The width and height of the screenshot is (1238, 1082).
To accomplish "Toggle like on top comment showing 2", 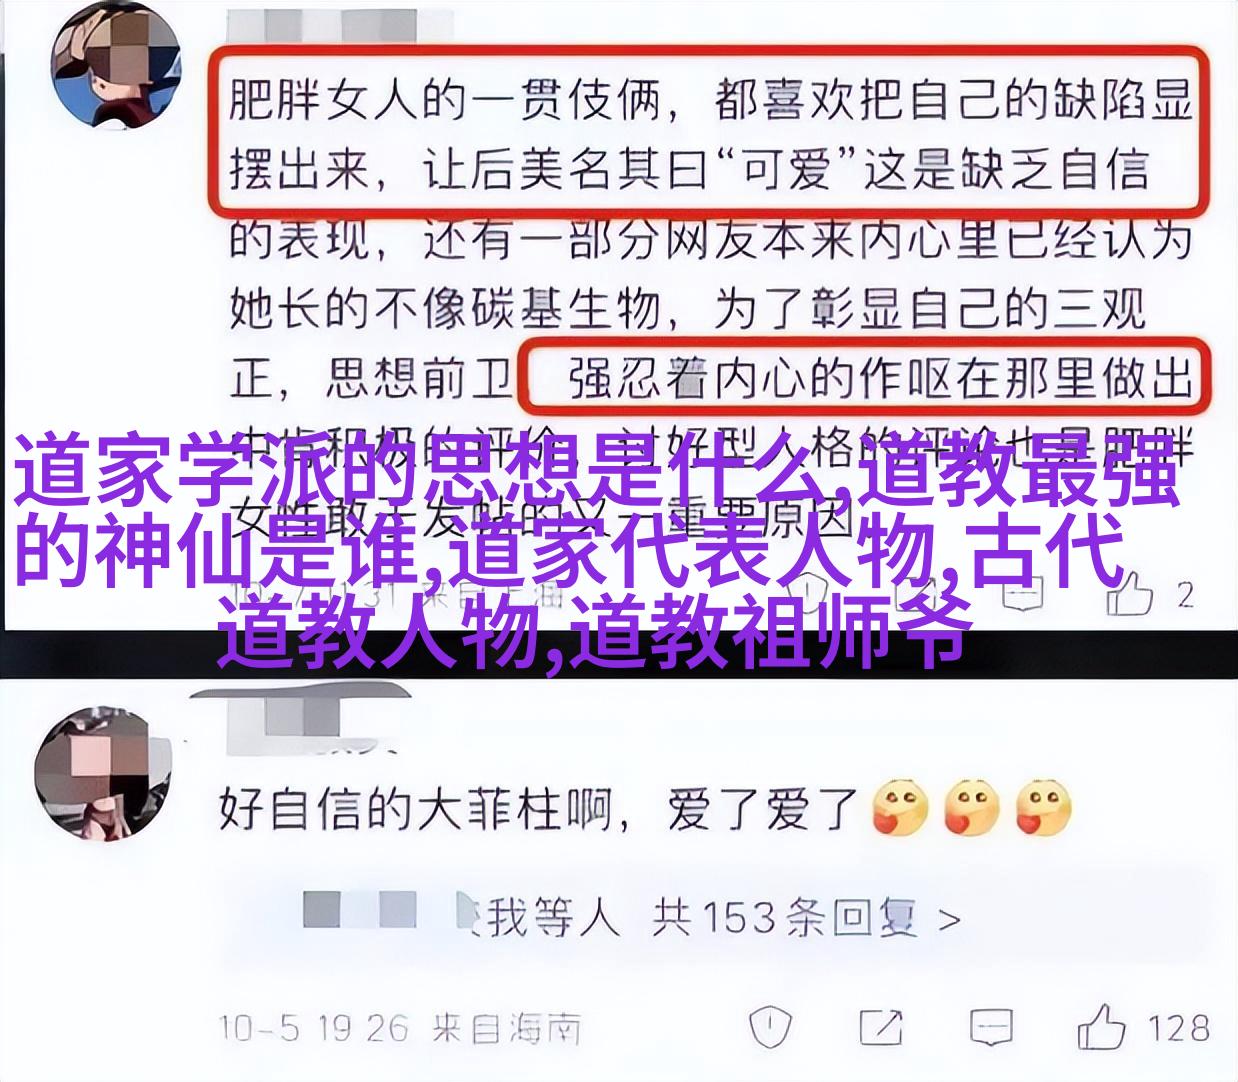I will 1130,596.
